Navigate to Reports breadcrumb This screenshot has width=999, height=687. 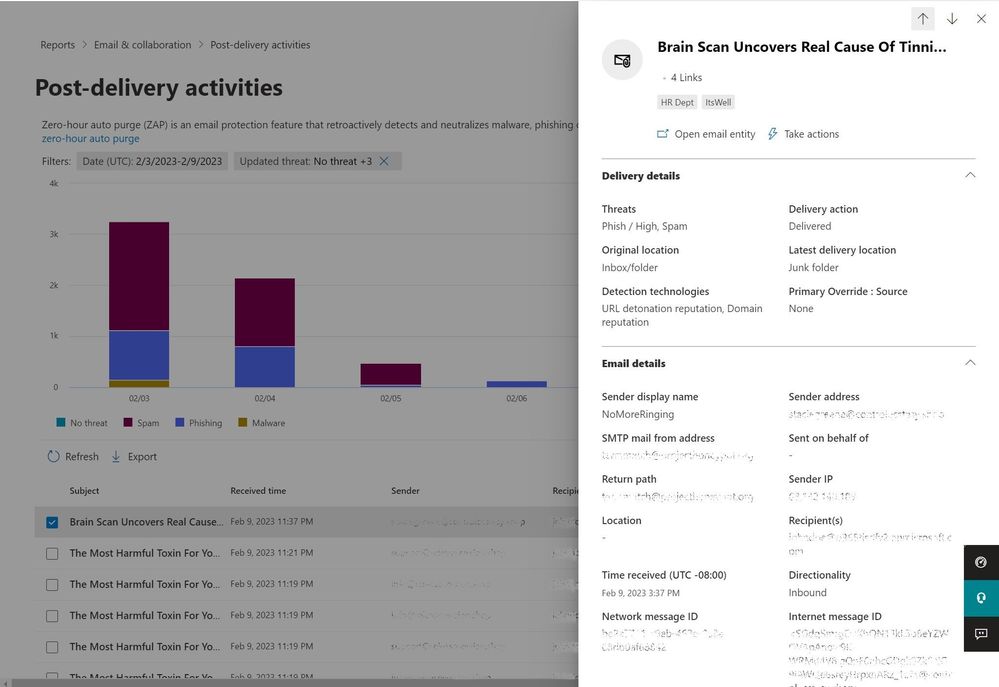pyautogui.click(x=57, y=45)
